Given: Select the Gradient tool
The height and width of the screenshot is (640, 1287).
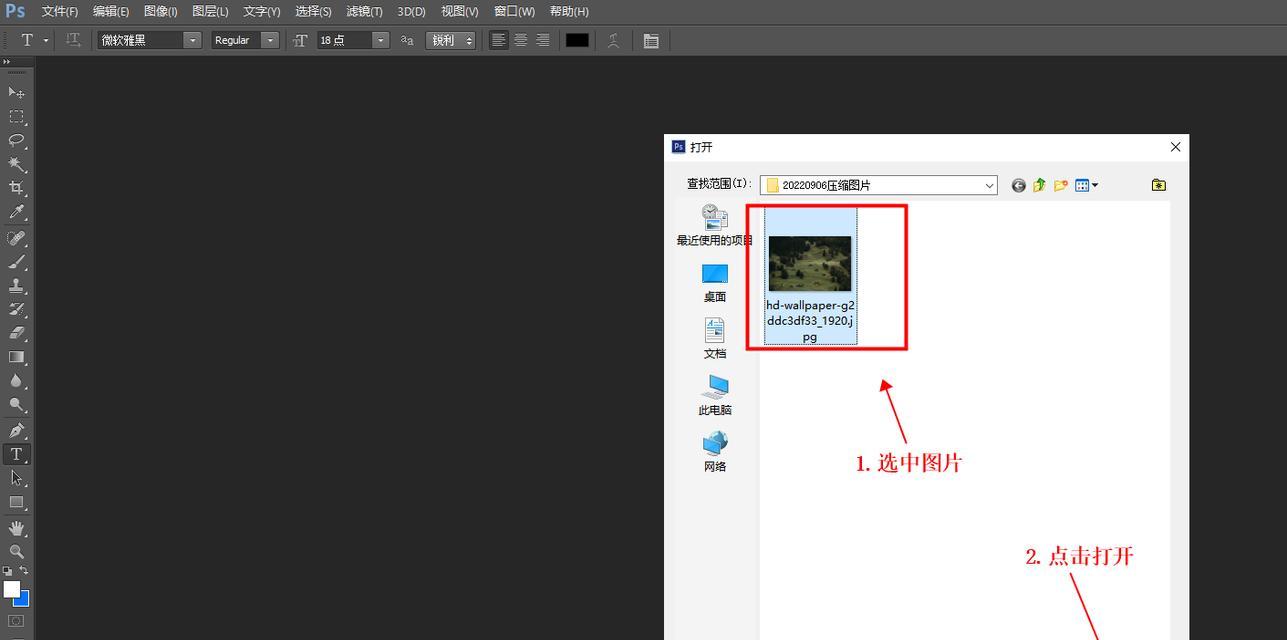Looking at the screenshot, I should pos(16,357).
